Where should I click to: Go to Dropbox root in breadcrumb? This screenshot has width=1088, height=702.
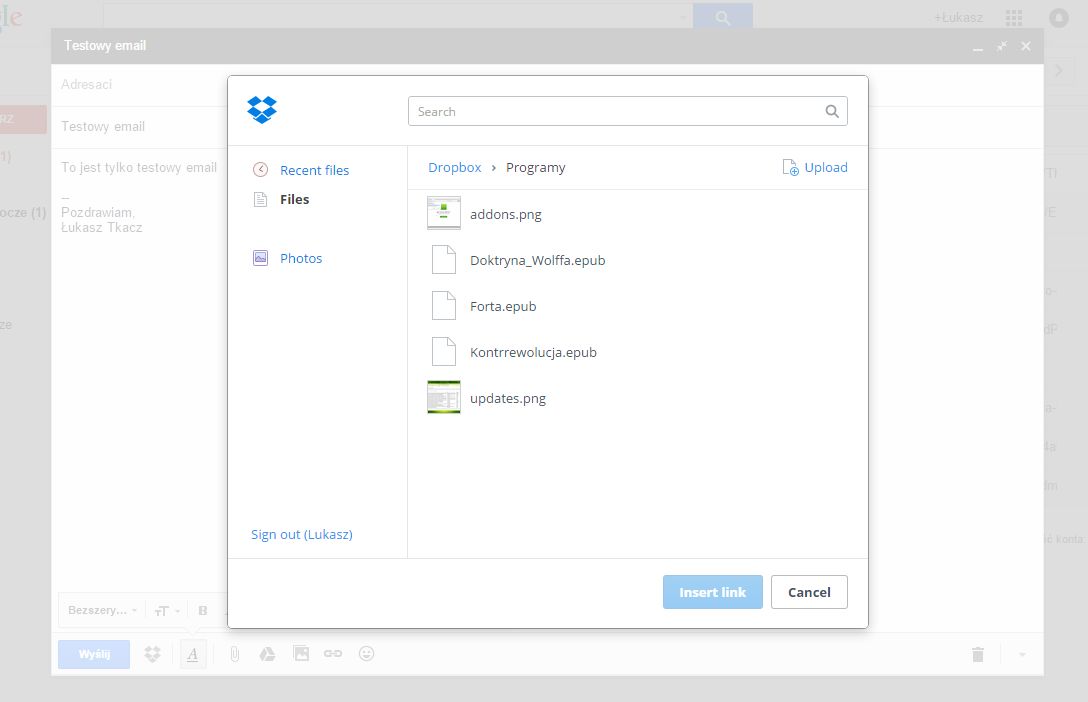coord(454,167)
